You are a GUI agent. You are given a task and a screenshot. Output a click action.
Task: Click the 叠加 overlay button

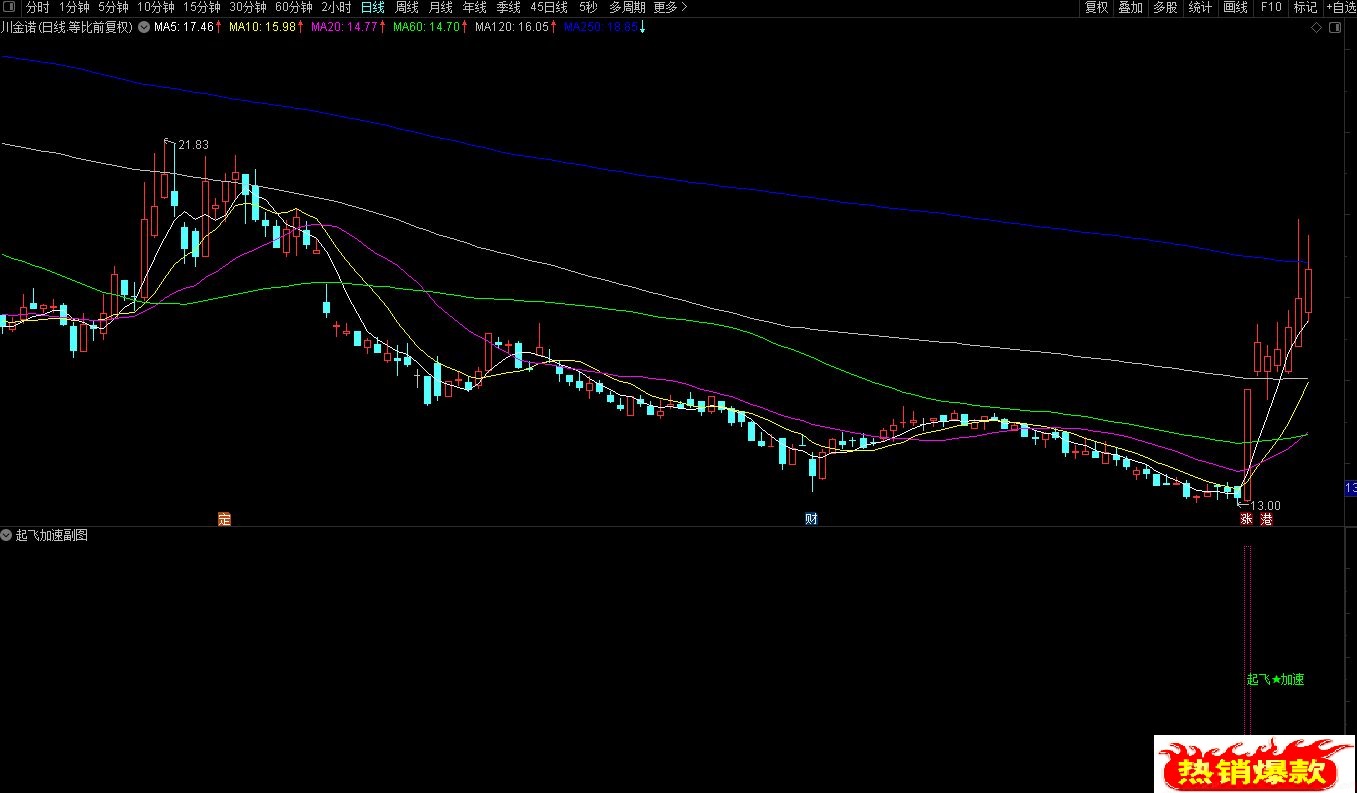pyautogui.click(x=1130, y=7)
